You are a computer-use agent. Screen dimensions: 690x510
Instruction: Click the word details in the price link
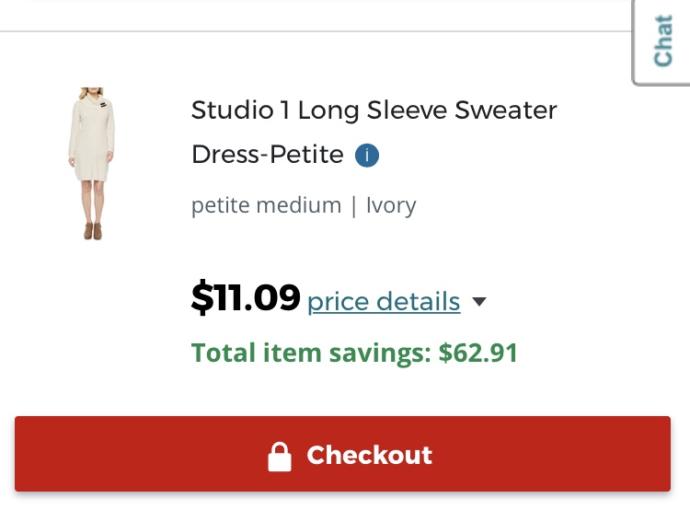418,301
